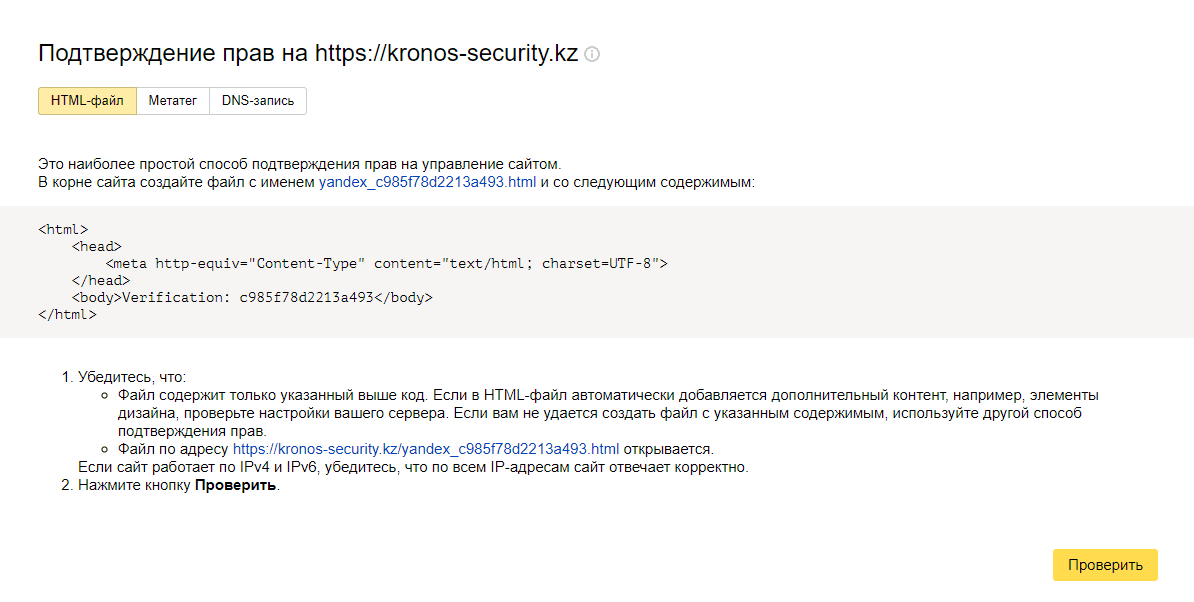
Task: Click the text В корне сайта создайте файл
Action: [177, 182]
